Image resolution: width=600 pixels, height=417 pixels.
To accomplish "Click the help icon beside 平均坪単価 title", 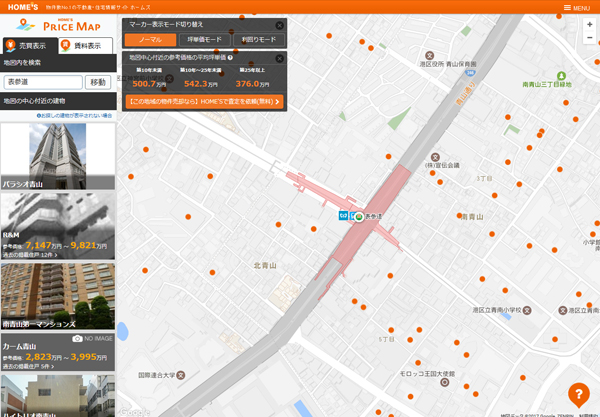I will (x=230, y=58).
